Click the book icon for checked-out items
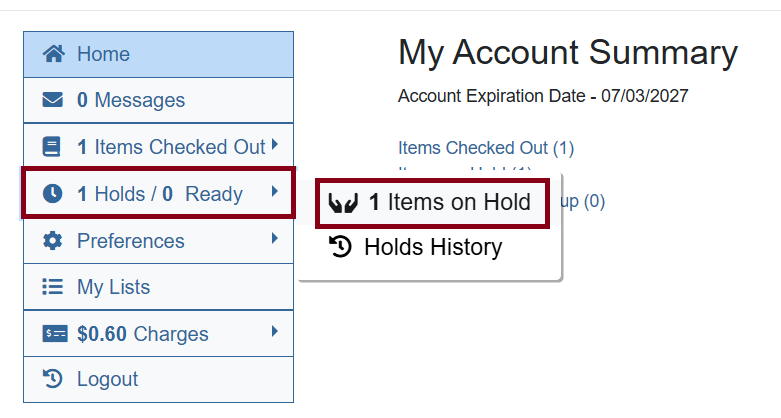781x418 pixels. (53, 147)
